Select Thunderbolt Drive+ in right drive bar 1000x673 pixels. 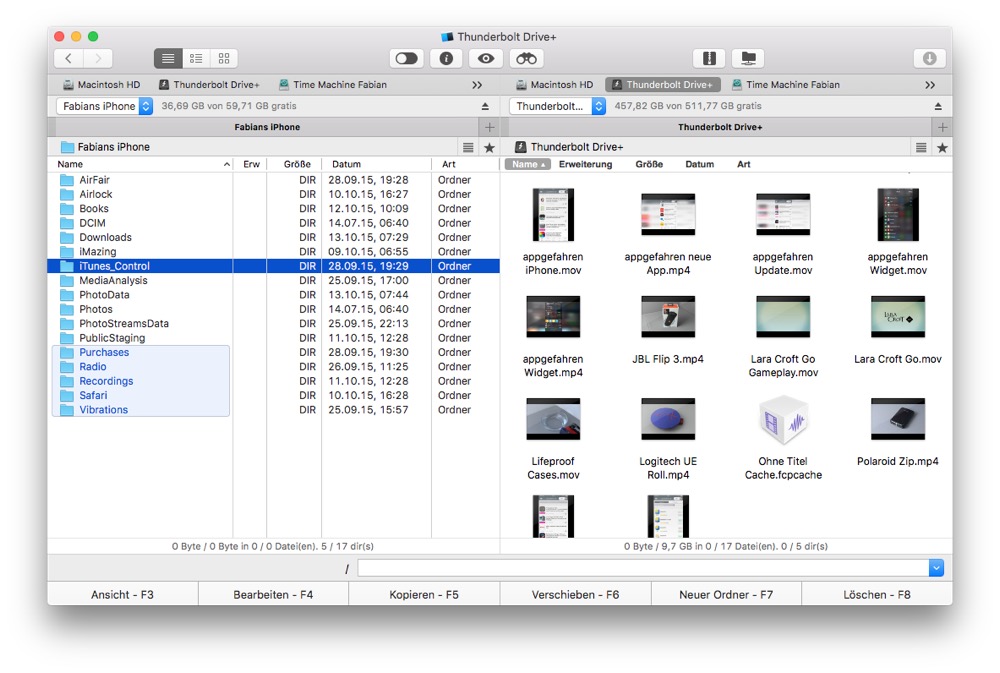pyautogui.click(x=663, y=85)
